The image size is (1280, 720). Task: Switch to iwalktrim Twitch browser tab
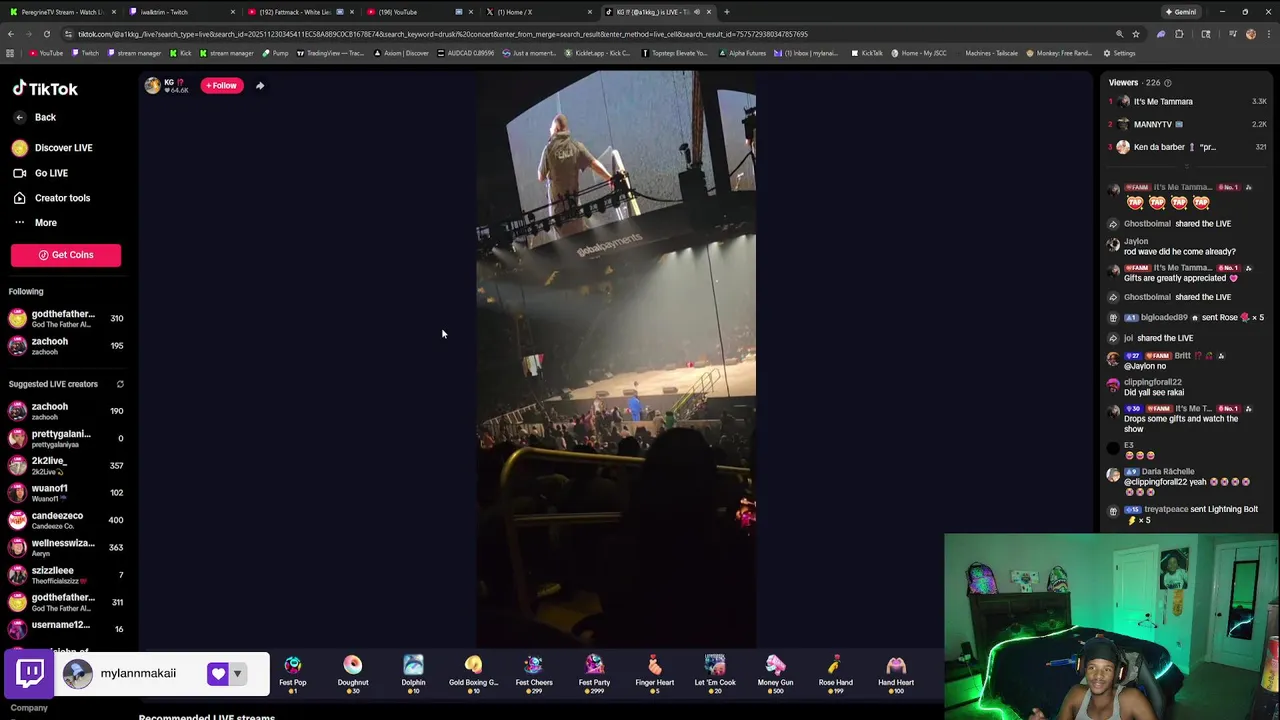[183, 12]
